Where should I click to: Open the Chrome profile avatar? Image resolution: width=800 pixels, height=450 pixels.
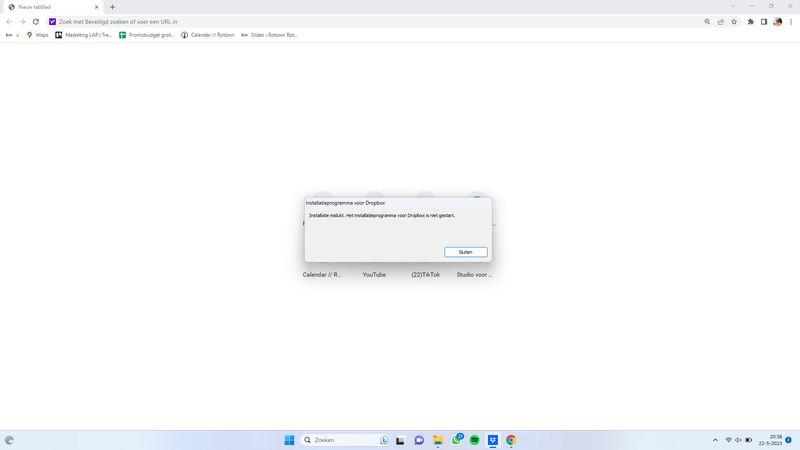click(778, 22)
